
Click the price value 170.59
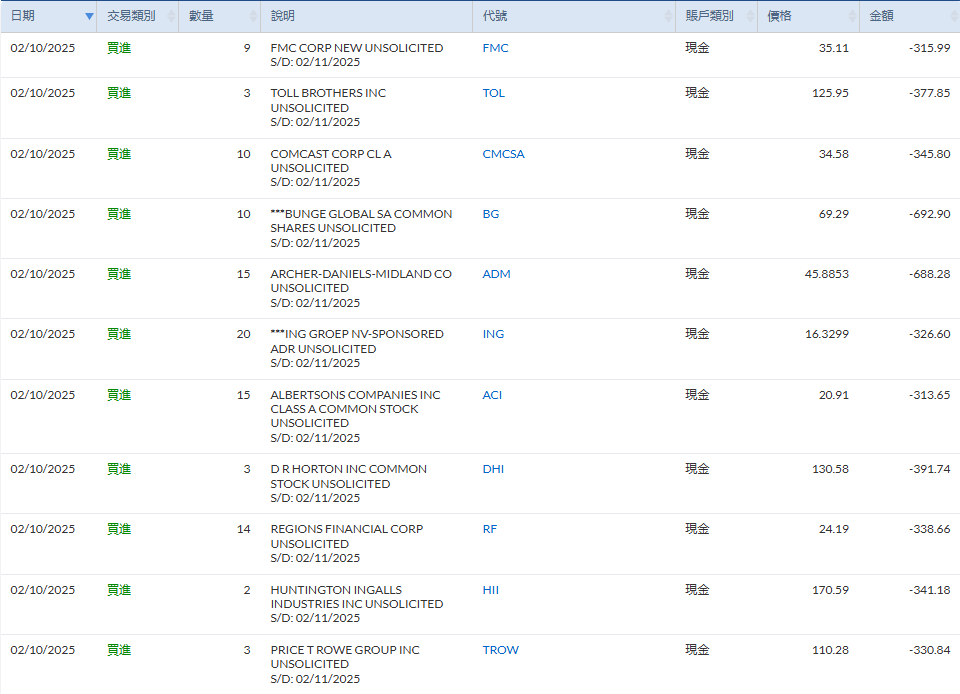click(830, 590)
